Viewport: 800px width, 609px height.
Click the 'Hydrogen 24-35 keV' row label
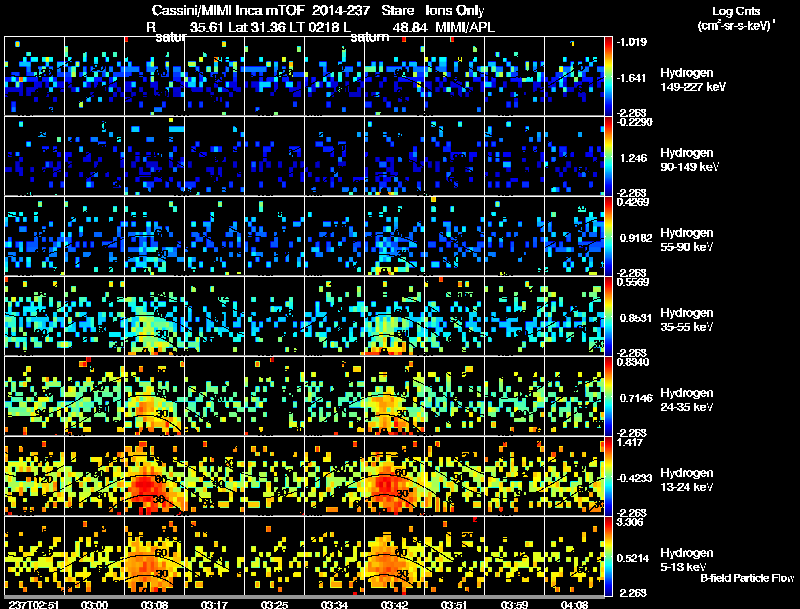pyautogui.click(x=687, y=400)
